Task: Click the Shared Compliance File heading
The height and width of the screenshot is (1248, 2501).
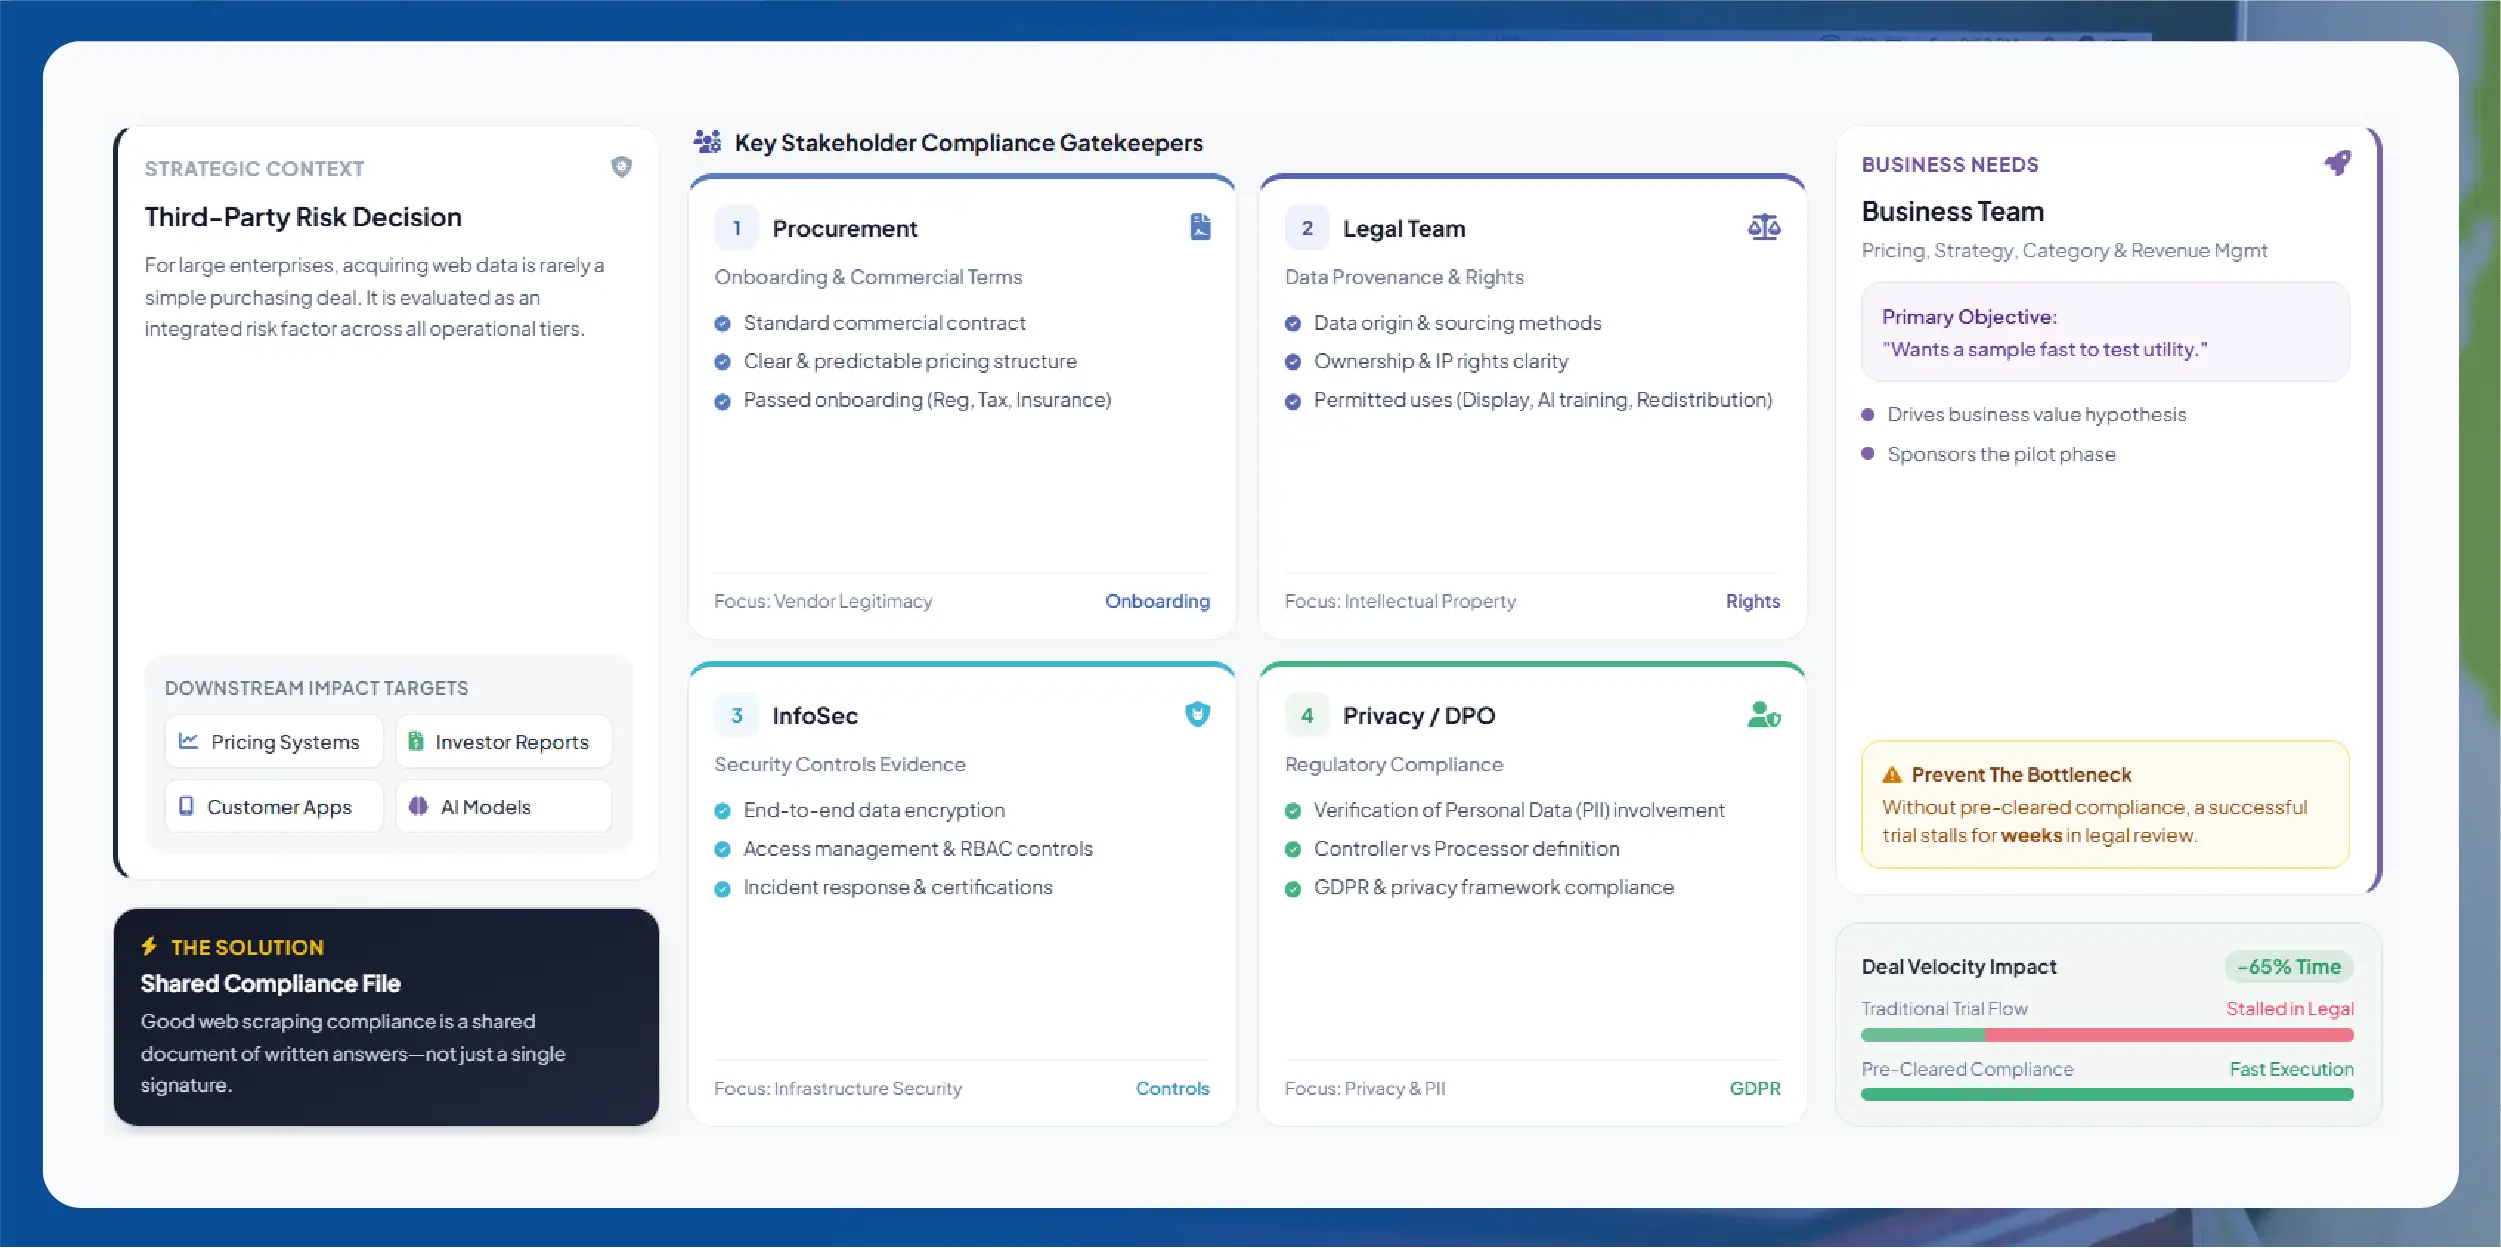Action: point(270,984)
